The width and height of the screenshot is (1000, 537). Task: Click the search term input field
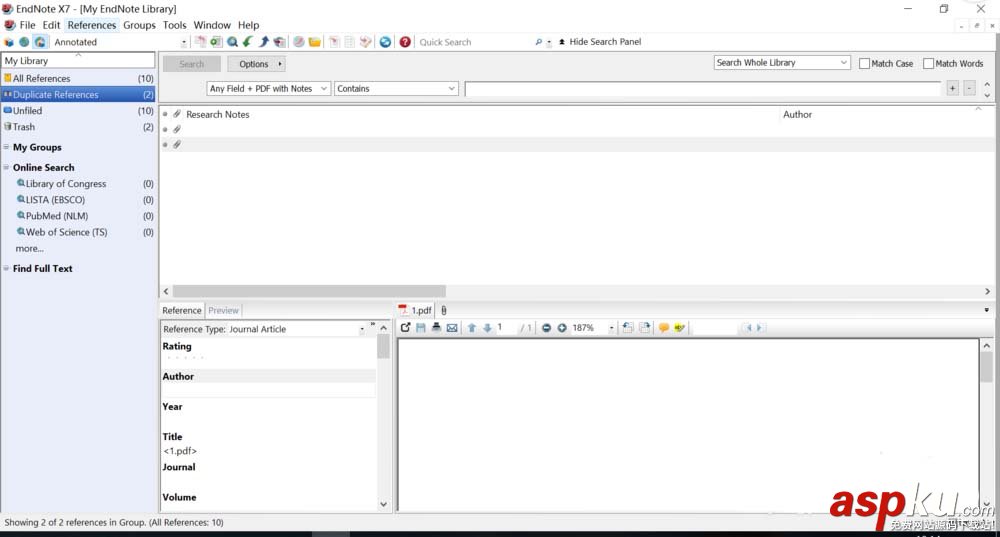pos(703,89)
